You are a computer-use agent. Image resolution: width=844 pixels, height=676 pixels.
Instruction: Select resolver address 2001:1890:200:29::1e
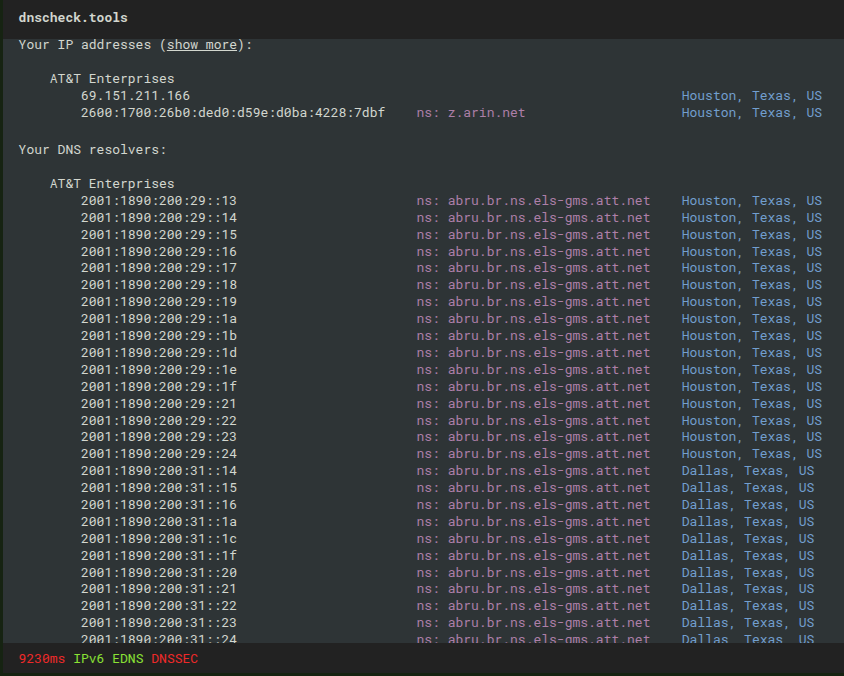159,370
